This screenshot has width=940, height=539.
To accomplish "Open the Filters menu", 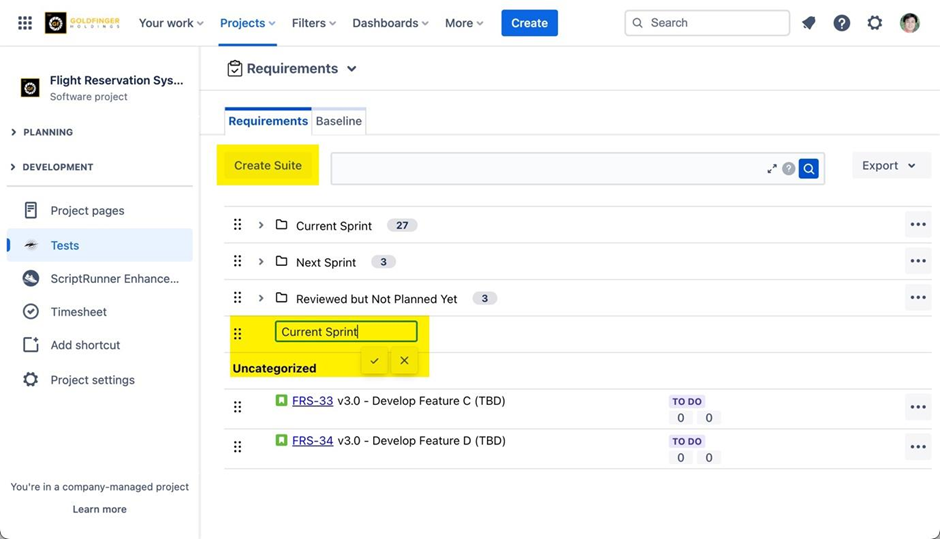I will 313,23.
